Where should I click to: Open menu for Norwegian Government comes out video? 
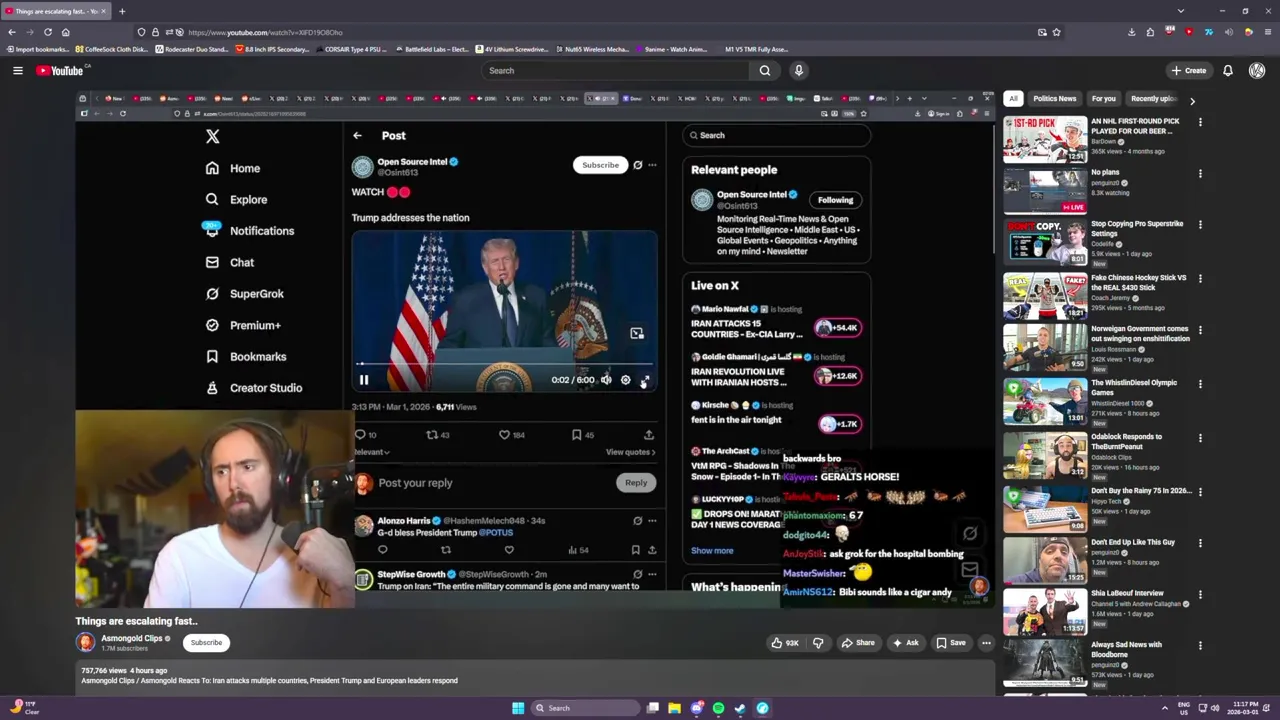pos(1200,331)
